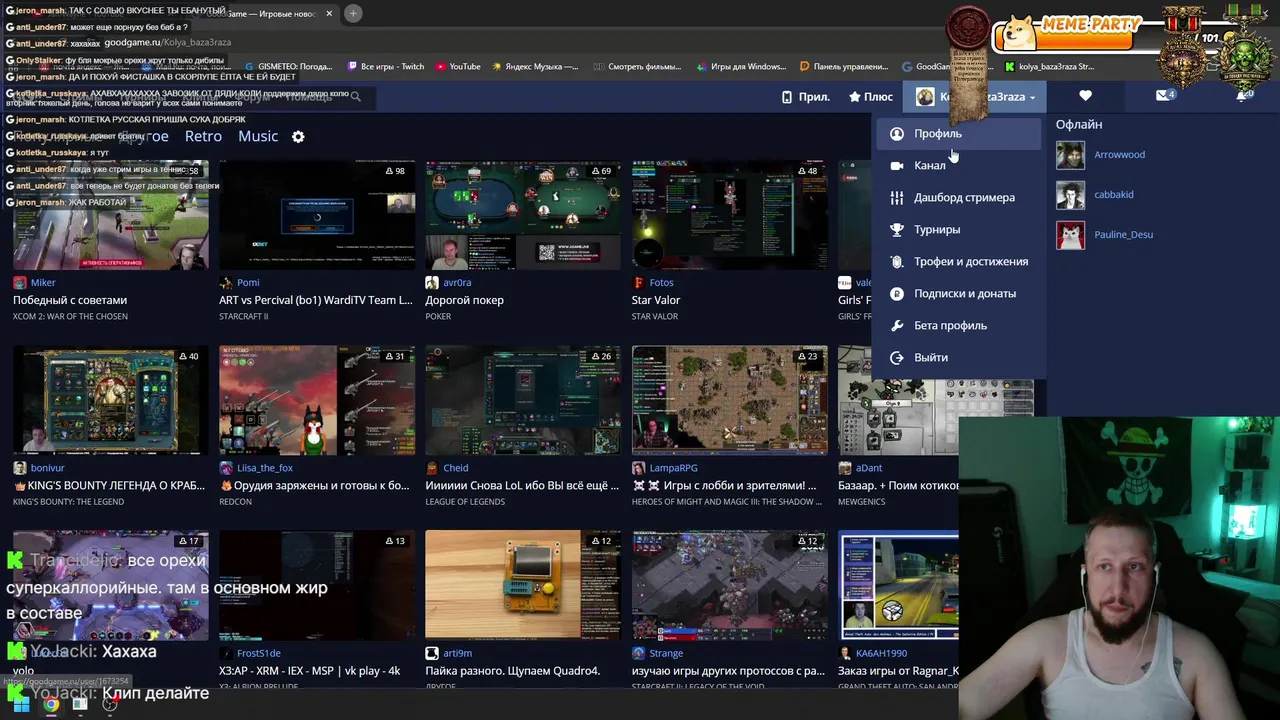The image size is (1280, 720).
Task: Click the Дашборд стримера sliders icon
Action: tap(897, 197)
